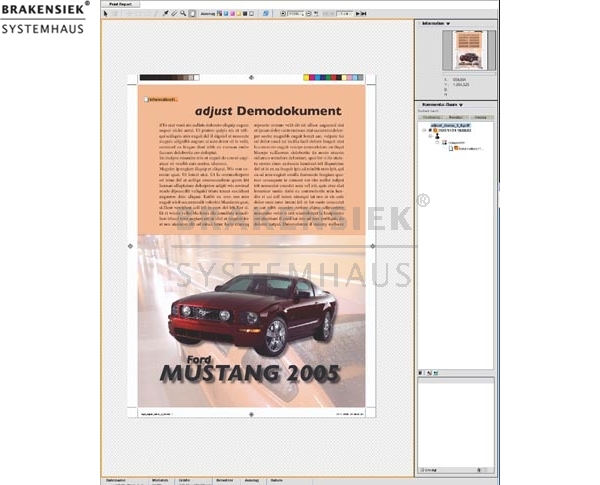This screenshot has height=485, width=600.
Task: Click the 'adjust Demodokument' heading
Action: click(268, 111)
